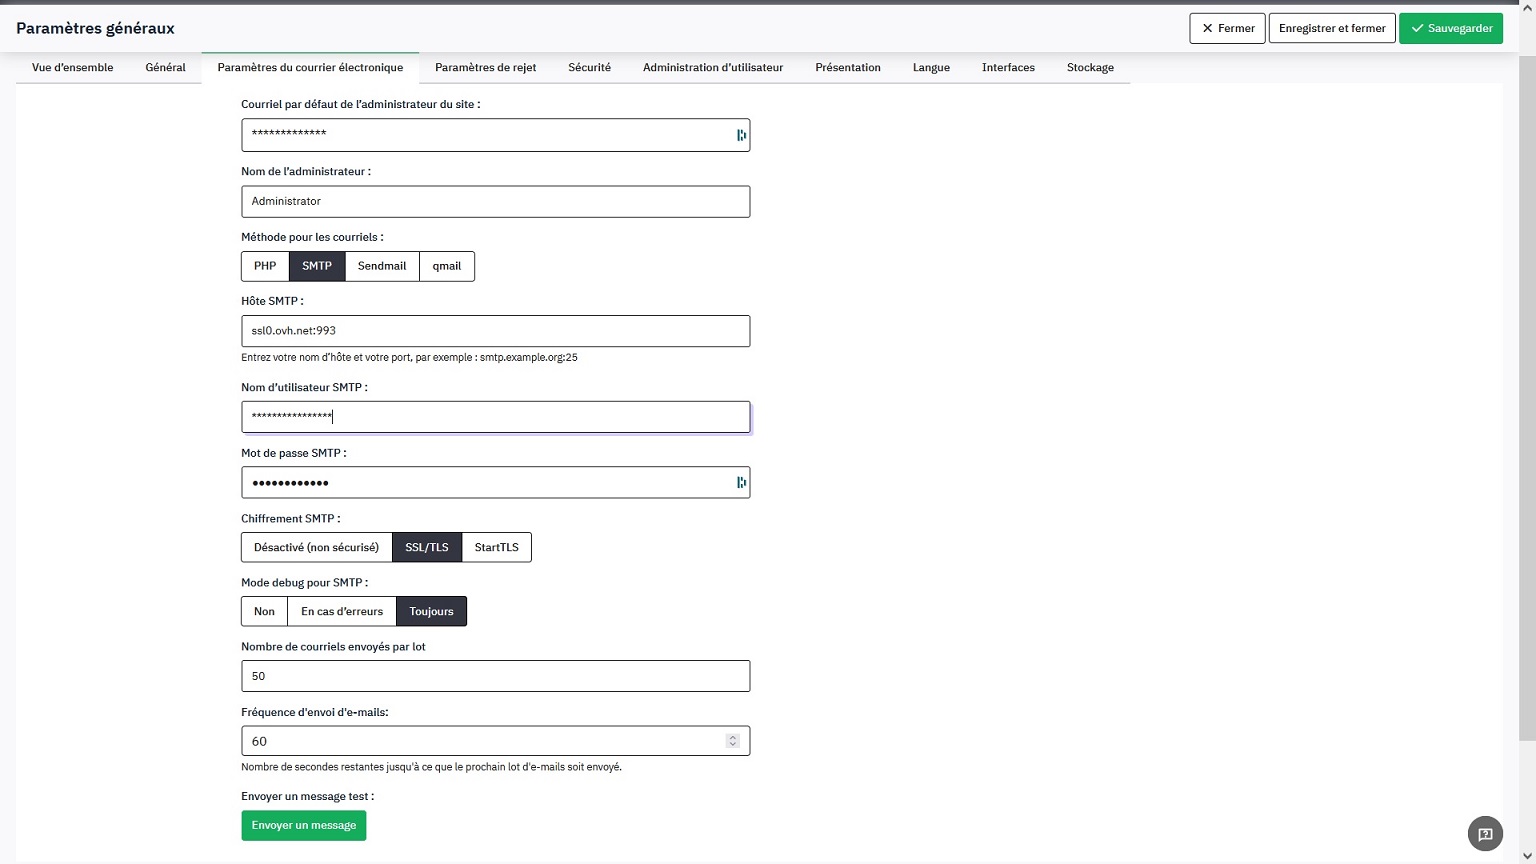The height and width of the screenshot is (864, 1536).
Task: Select qmail email method
Action: point(446,266)
